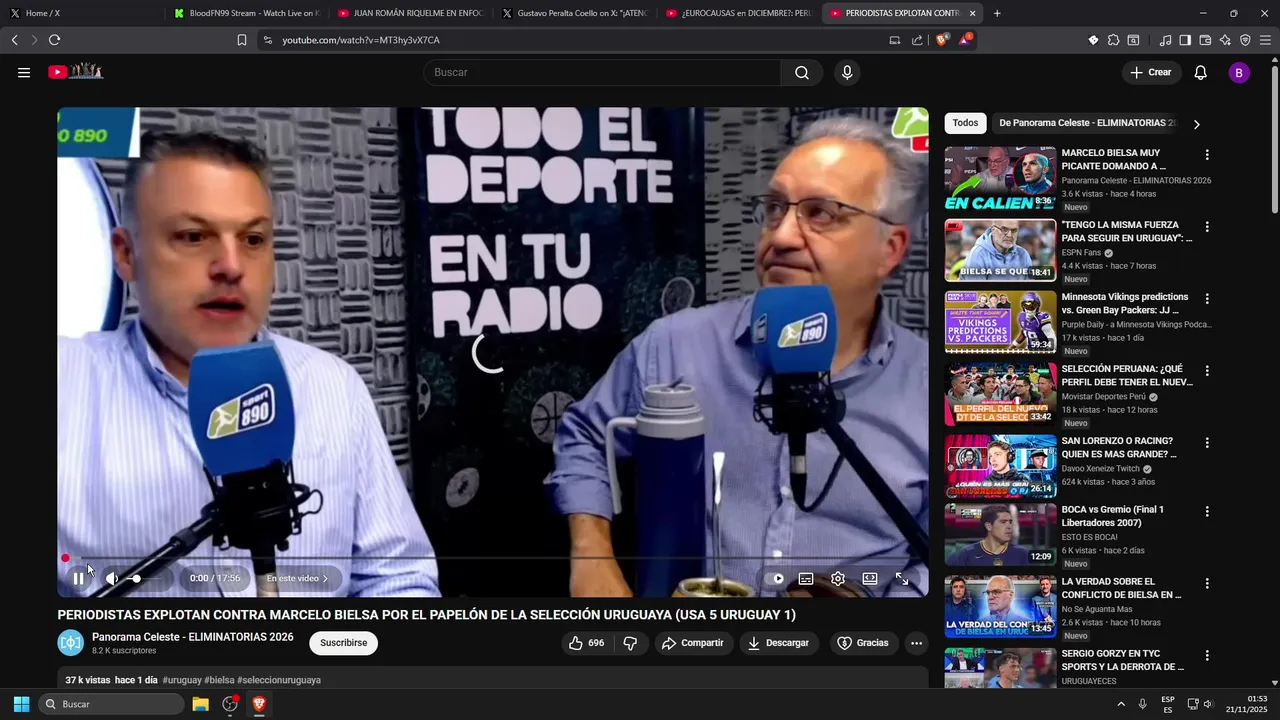Screen dimensions: 1280x720
Task: Focus the 'Buscar' search field
Action: pos(601,72)
